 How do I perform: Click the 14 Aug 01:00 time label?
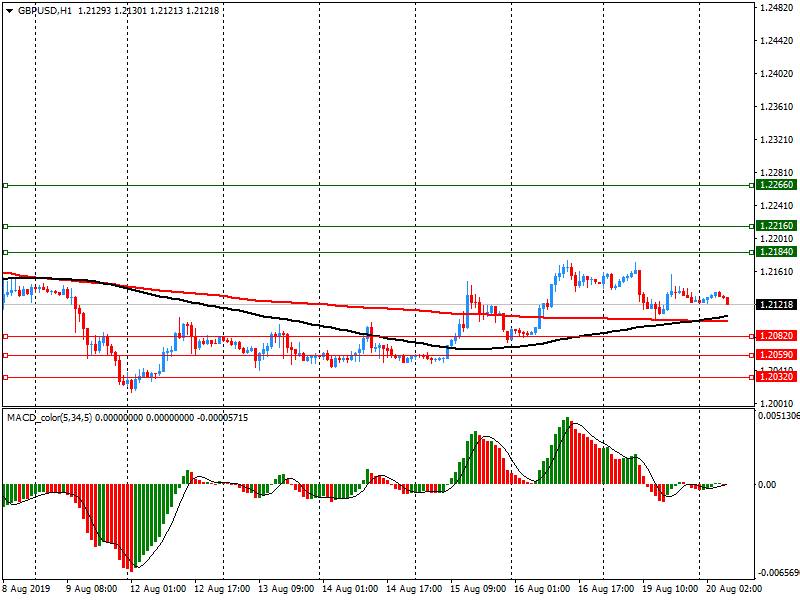(350, 589)
